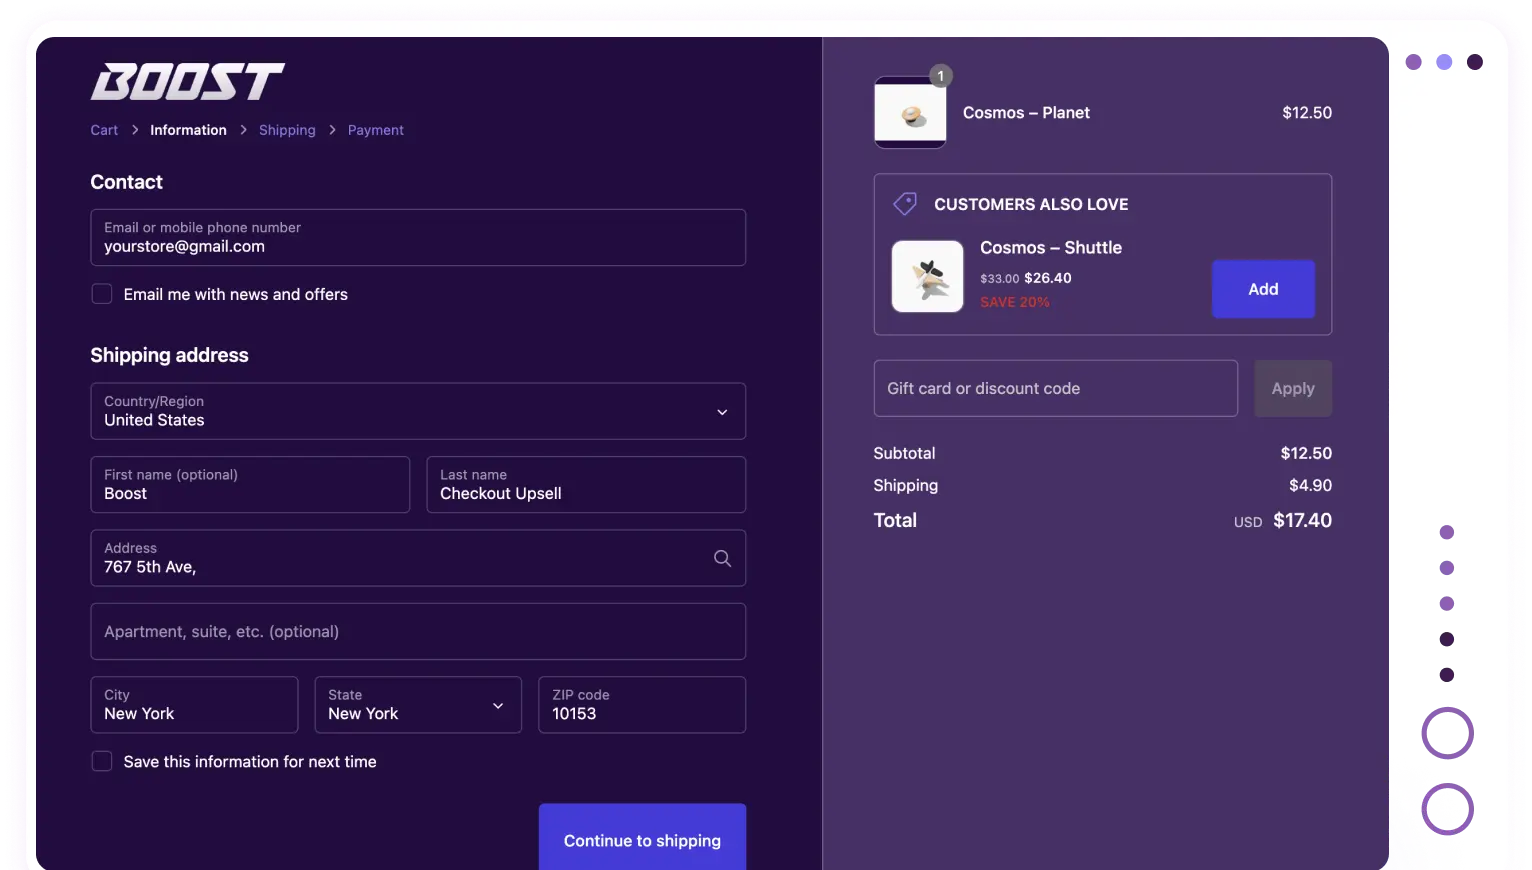Screen dimensions: 1532x870
Task: Click the Email or mobile phone number field
Action: pos(418,238)
